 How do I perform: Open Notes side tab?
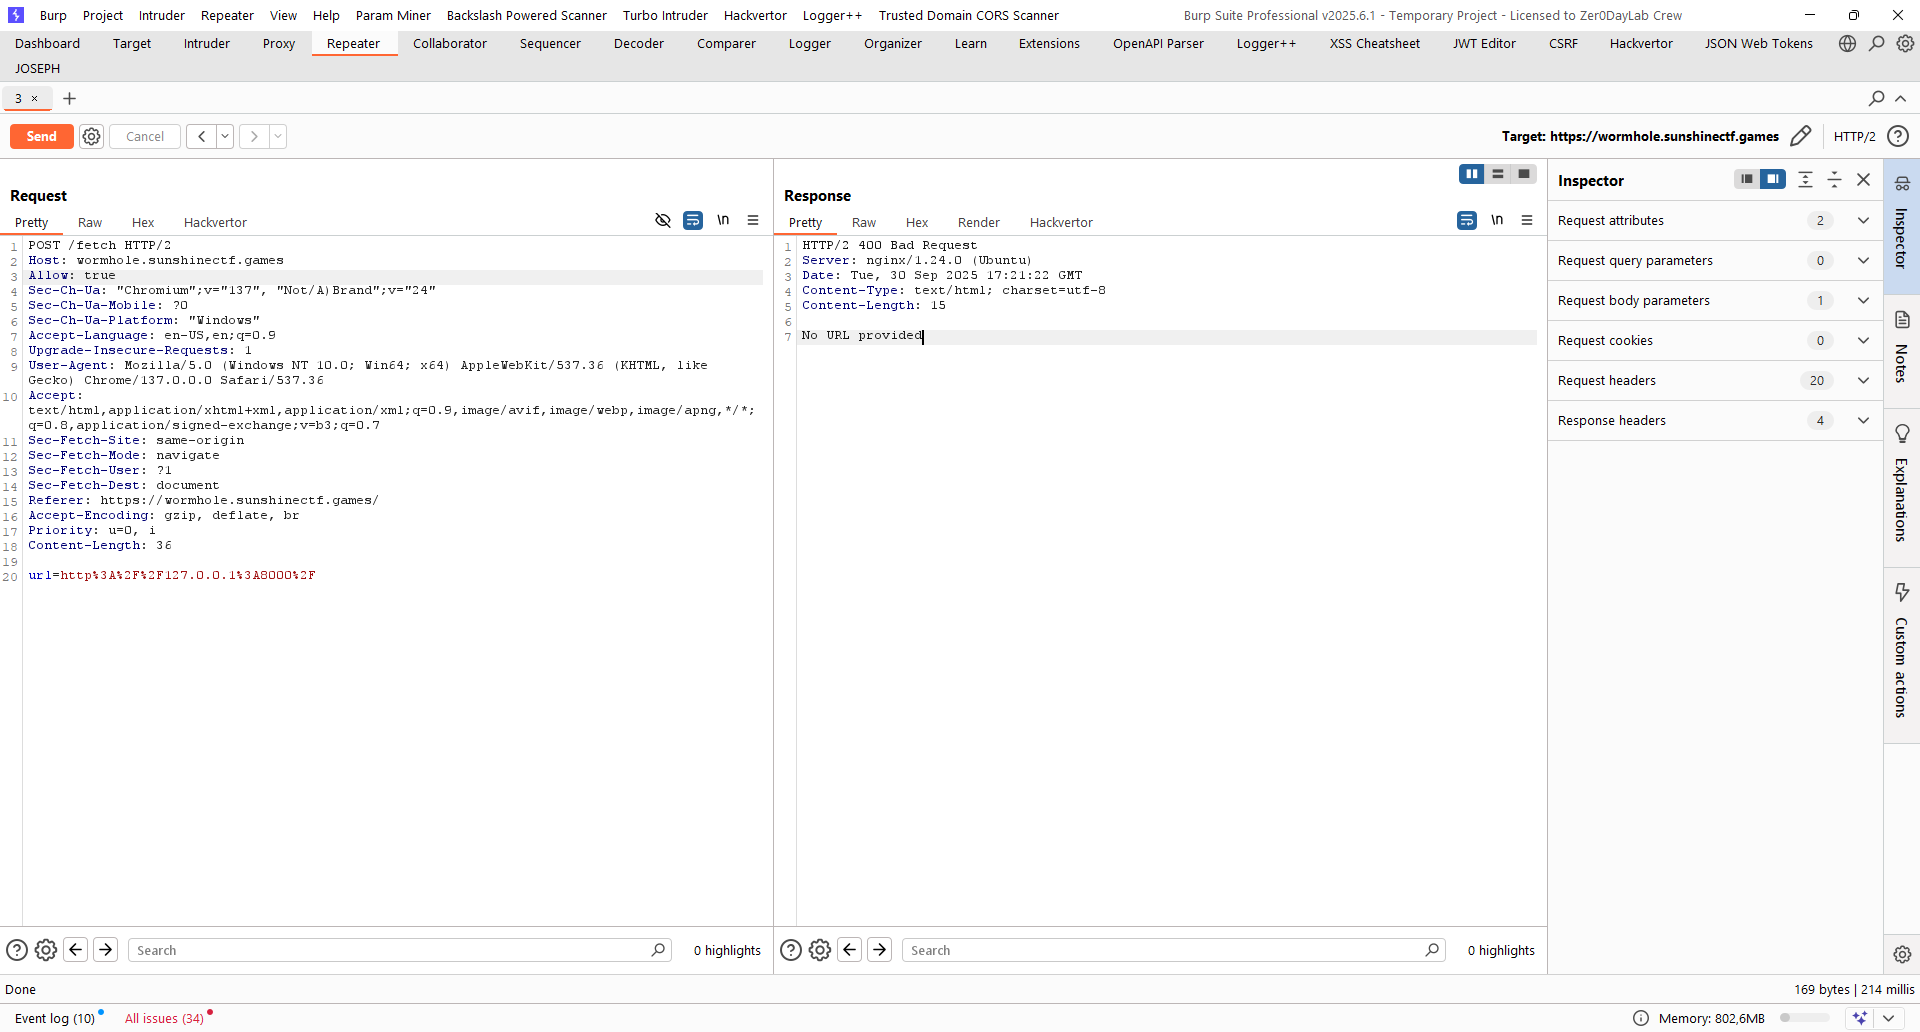(x=1901, y=350)
